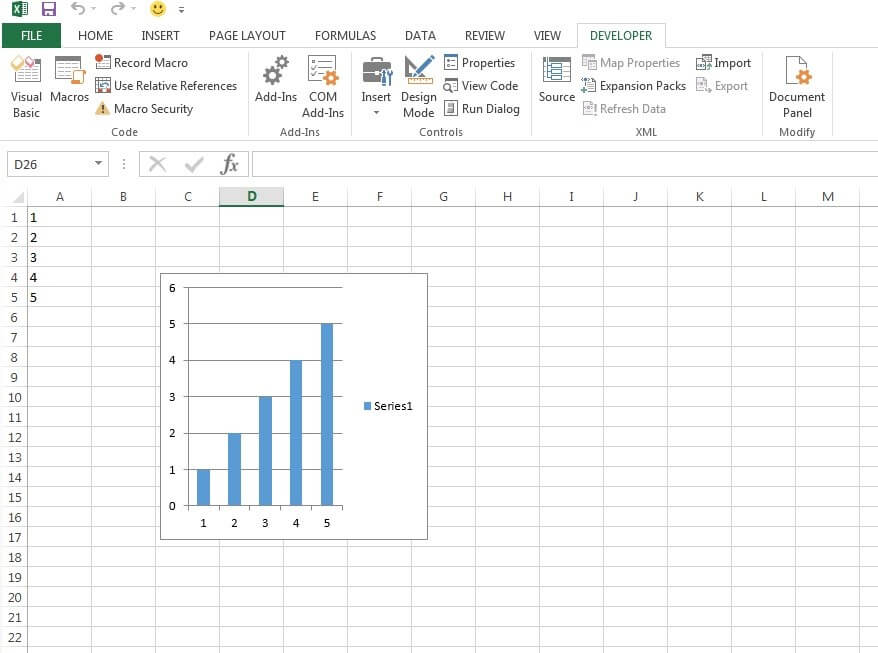Select column D header
878x653 pixels.
tap(251, 197)
